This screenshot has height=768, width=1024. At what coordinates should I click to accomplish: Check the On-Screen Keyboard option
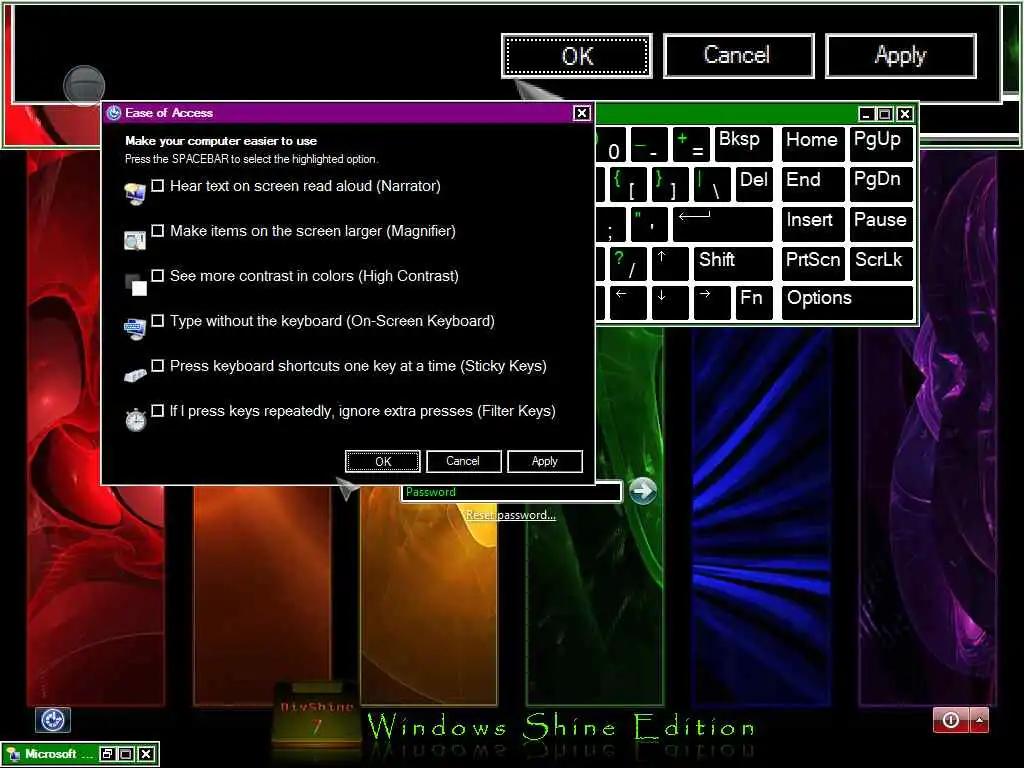tap(157, 321)
